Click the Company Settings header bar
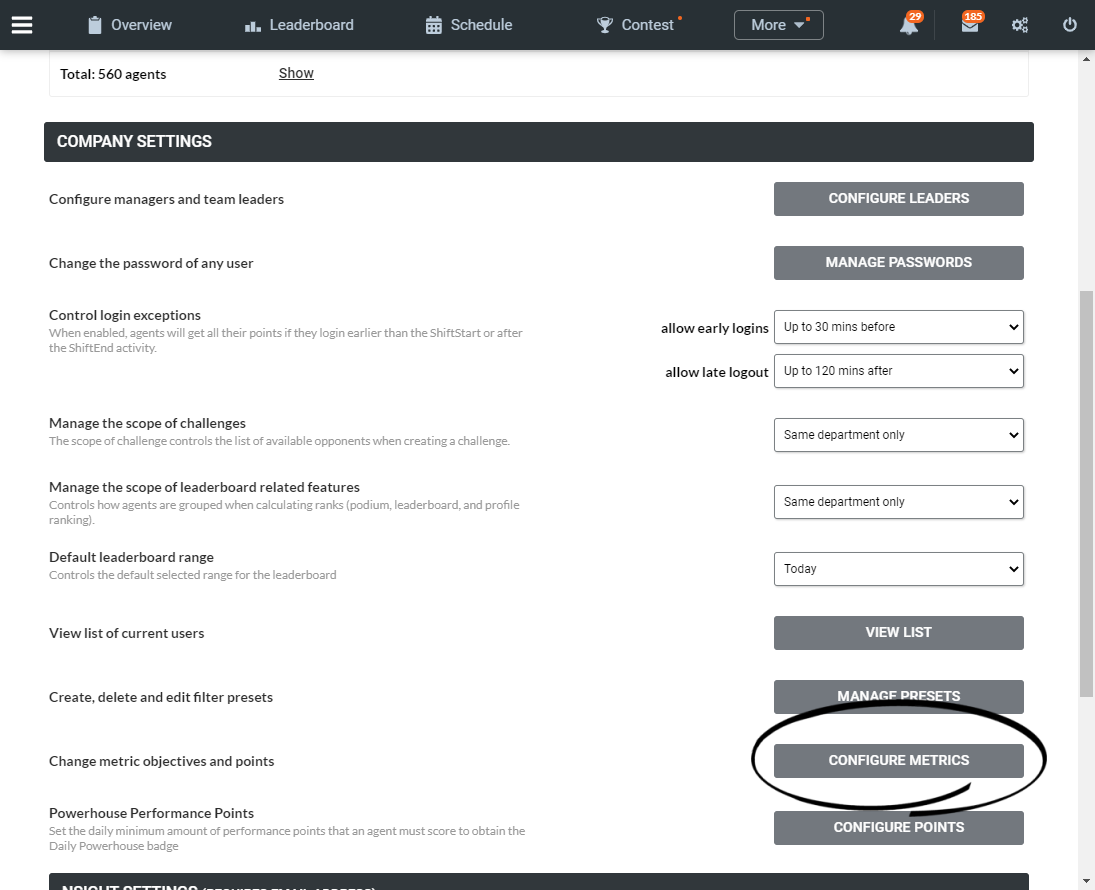This screenshot has width=1095, height=890. tap(538, 142)
